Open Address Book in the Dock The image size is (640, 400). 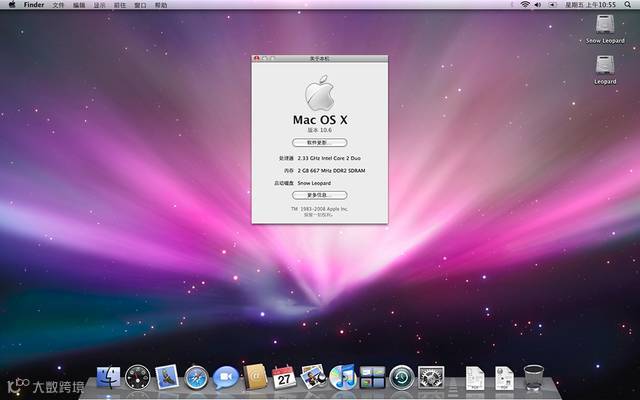click(x=255, y=377)
